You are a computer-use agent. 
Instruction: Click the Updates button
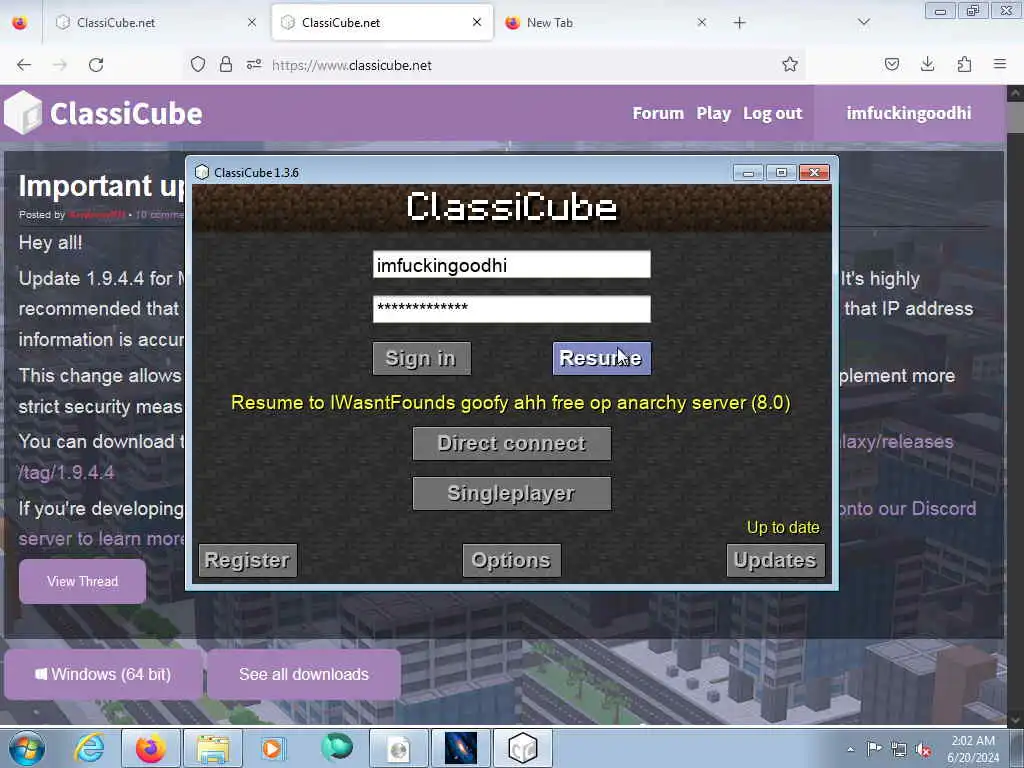coord(775,560)
